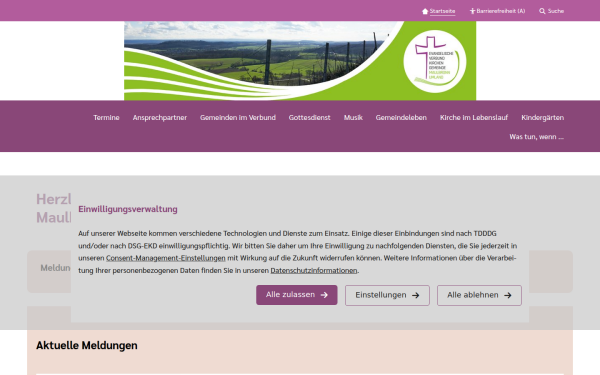Reject all with Alle ablehnen
The width and height of the screenshot is (600, 375).
tap(479, 295)
